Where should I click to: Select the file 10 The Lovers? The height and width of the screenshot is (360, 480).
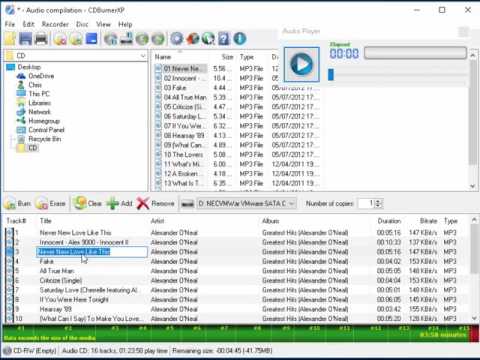click(x=183, y=154)
